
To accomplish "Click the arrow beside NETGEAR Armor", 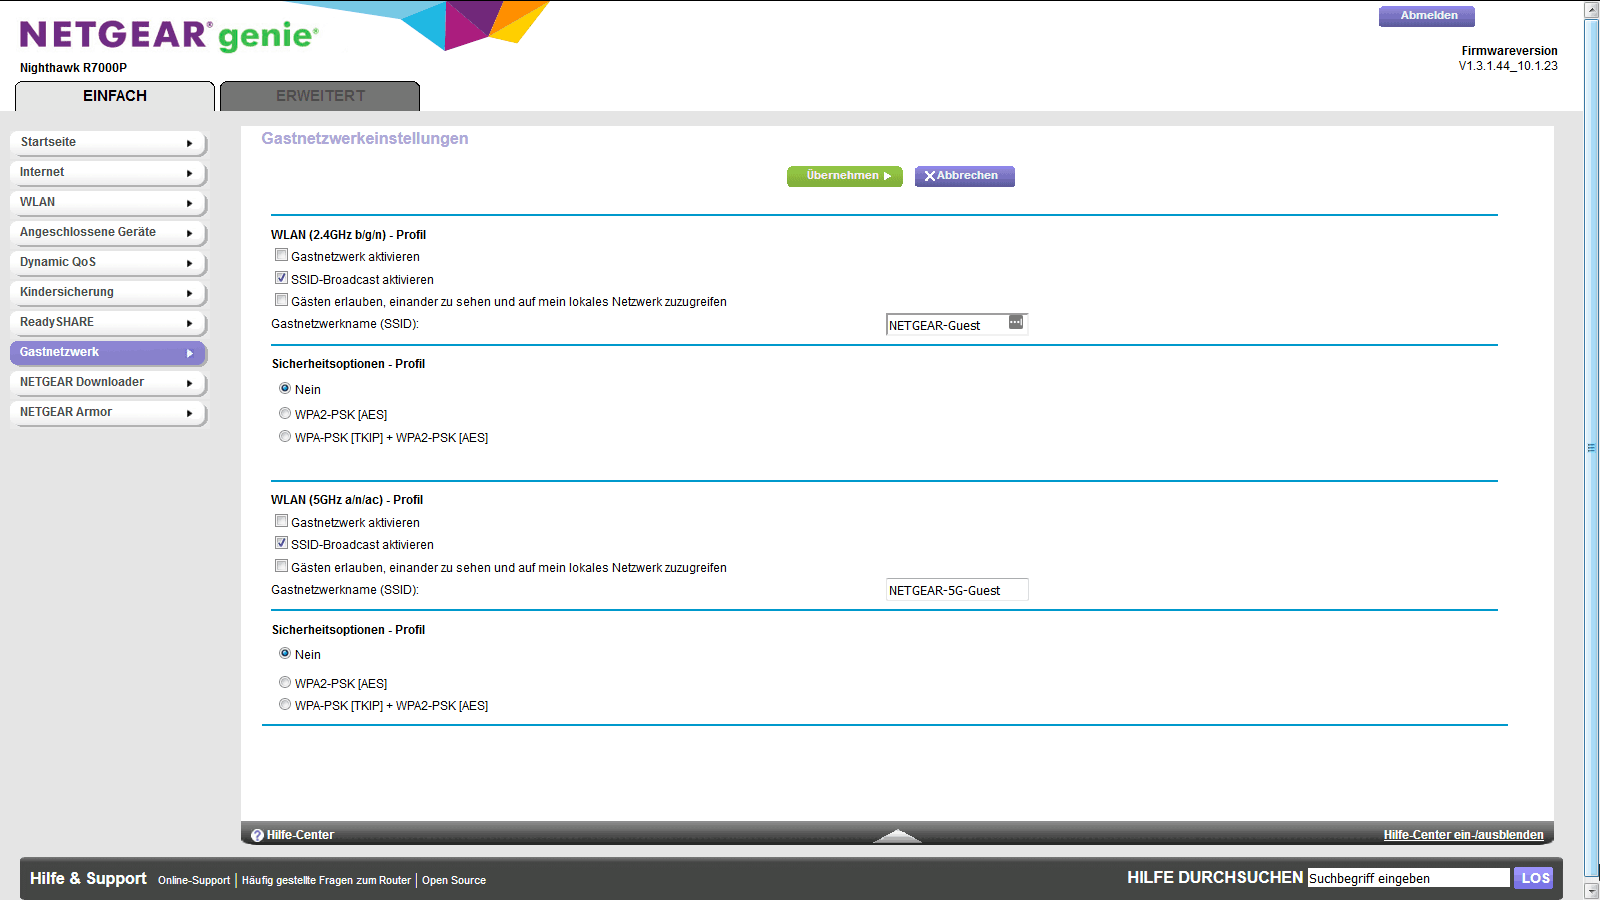I will [189, 413].
